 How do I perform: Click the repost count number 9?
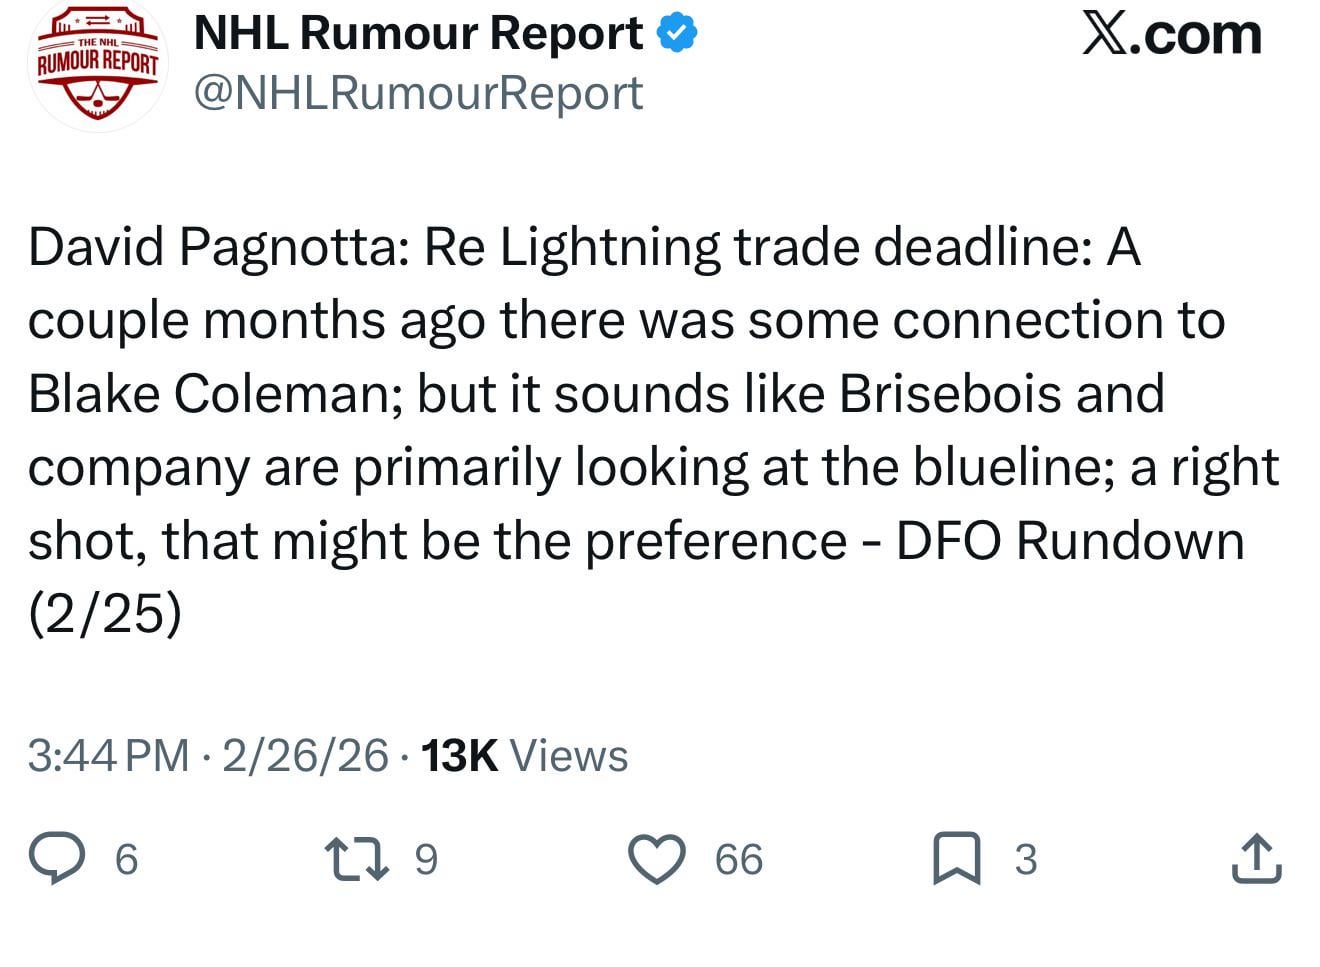pos(426,860)
